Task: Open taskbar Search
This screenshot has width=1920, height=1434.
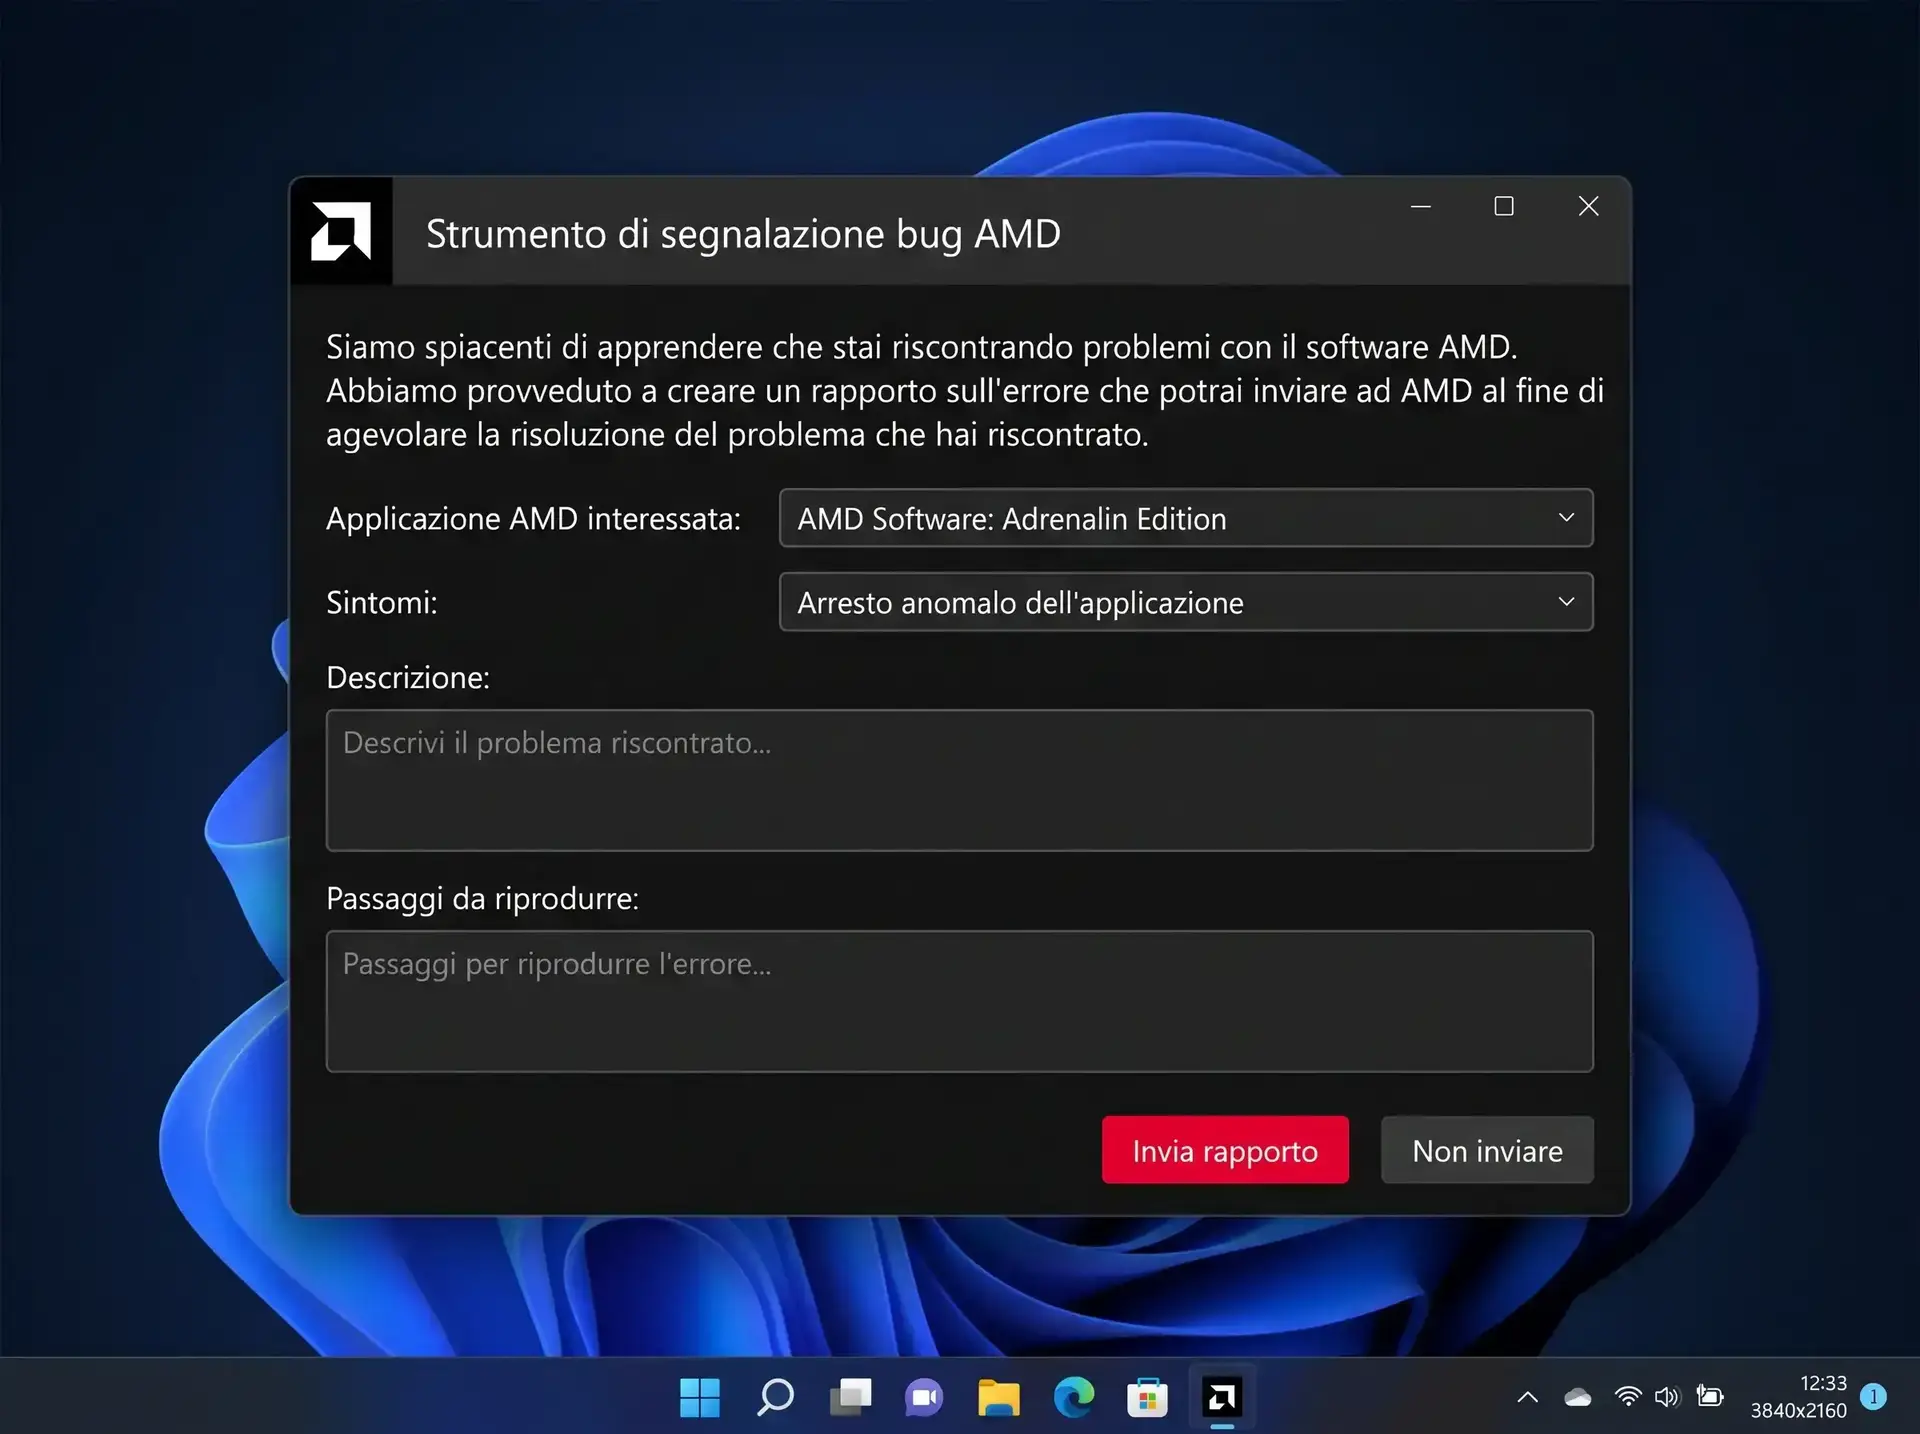Action: (775, 1397)
